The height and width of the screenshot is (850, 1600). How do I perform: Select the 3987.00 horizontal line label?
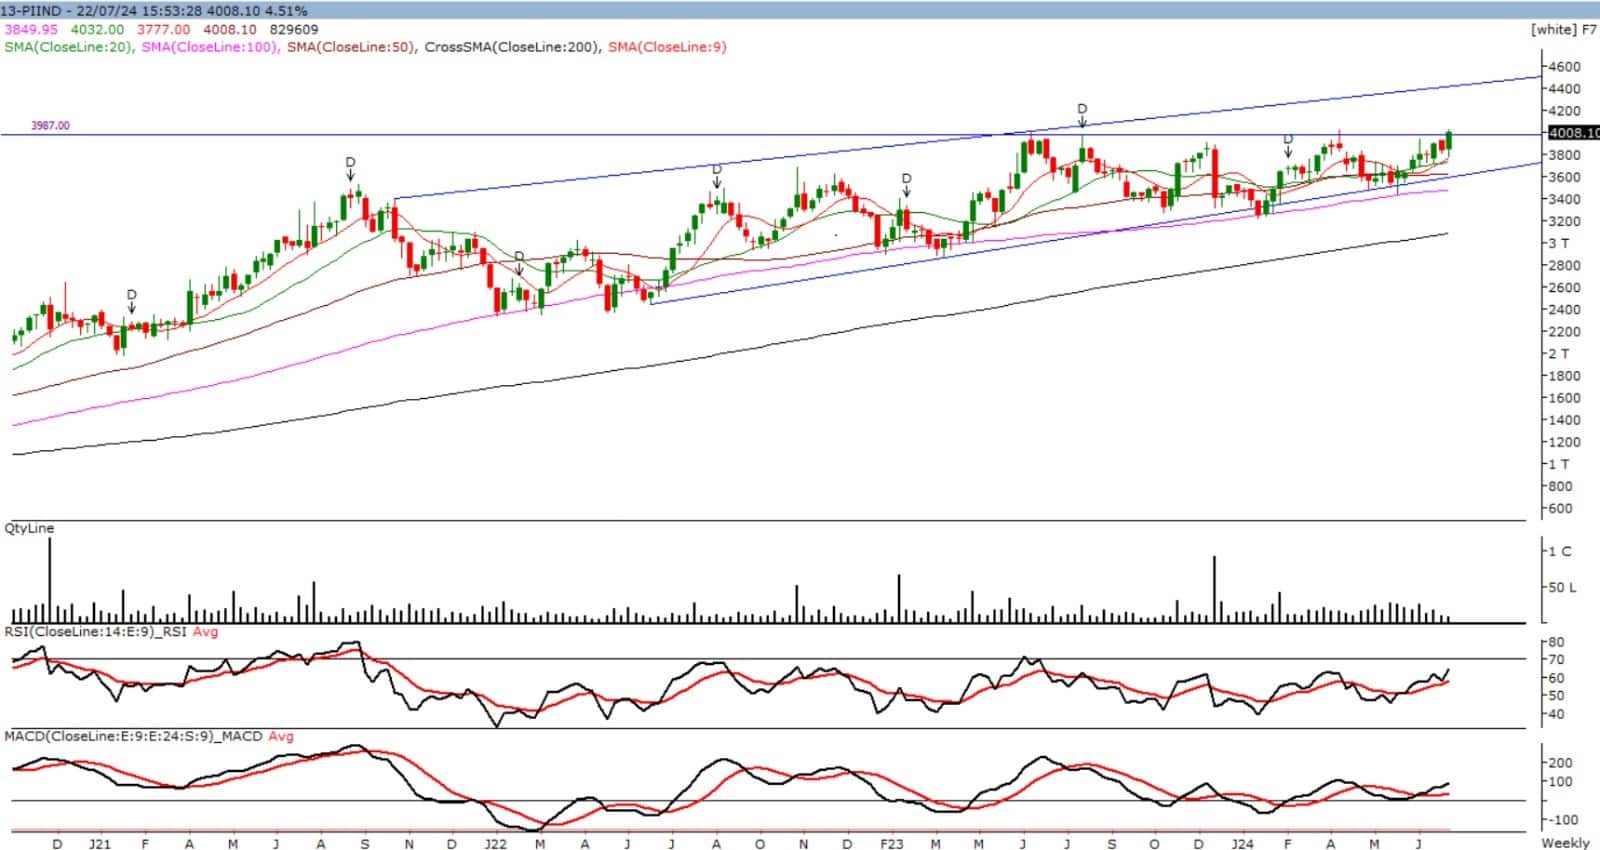pos(50,126)
